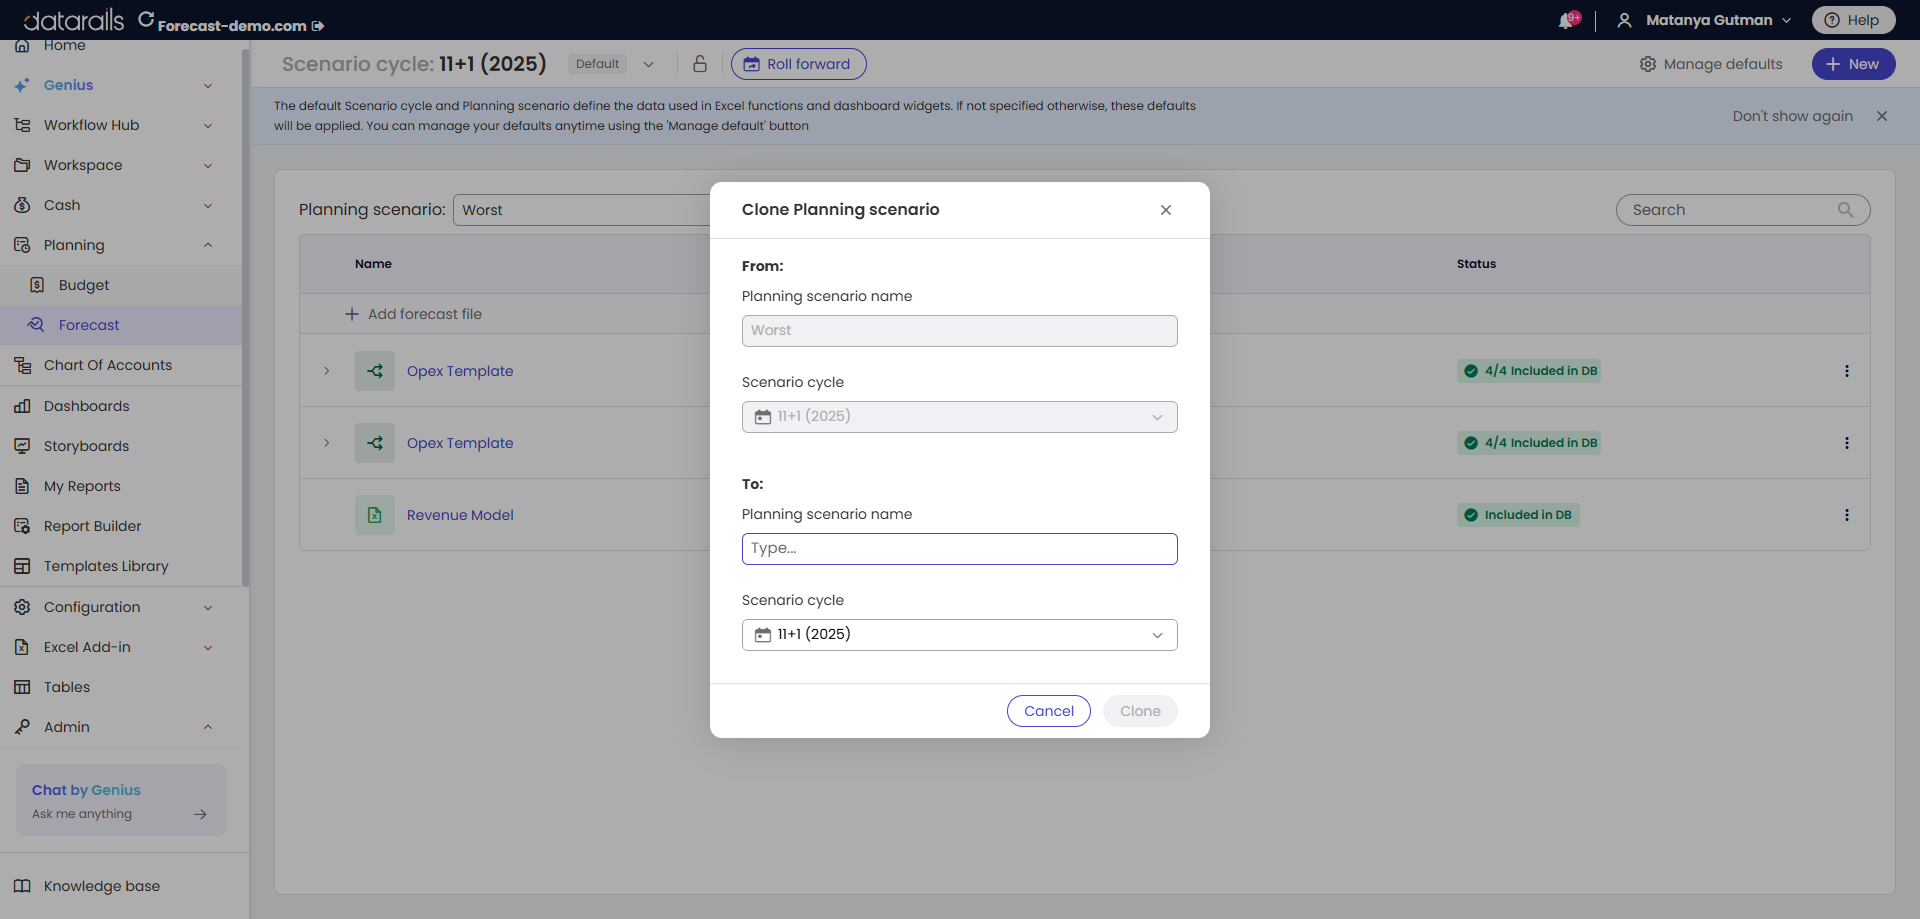The height and width of the screenshot is (919, 1920).
Task: Click the Roll forward button
Action: [798, 64]
